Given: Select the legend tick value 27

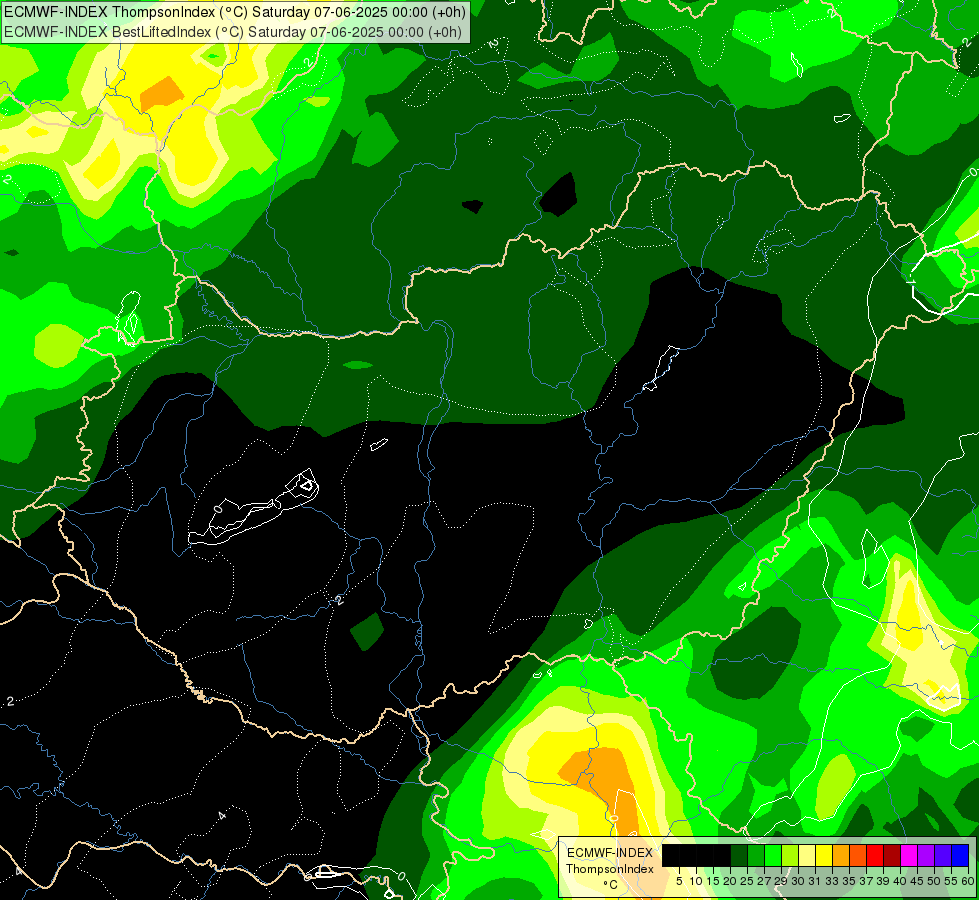Looking at the screenshot, I should pyautogui.click(x=764, y=881).
